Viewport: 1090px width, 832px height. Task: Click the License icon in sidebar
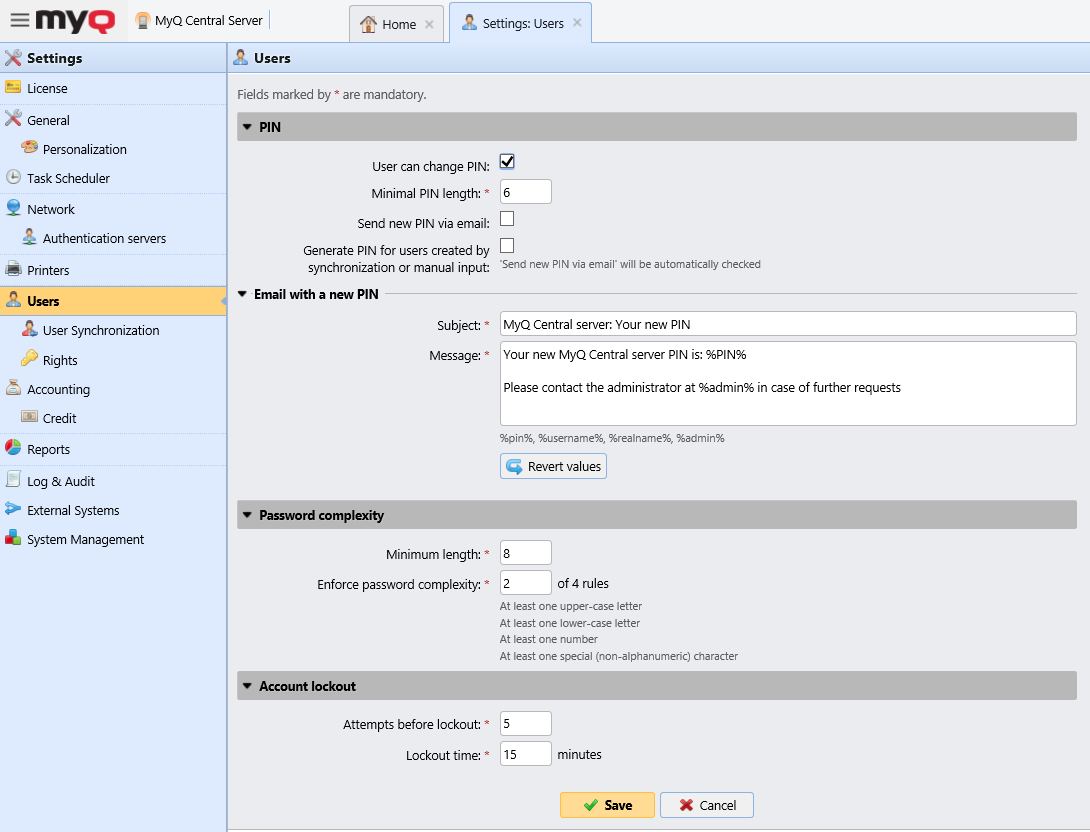point(13,88)
